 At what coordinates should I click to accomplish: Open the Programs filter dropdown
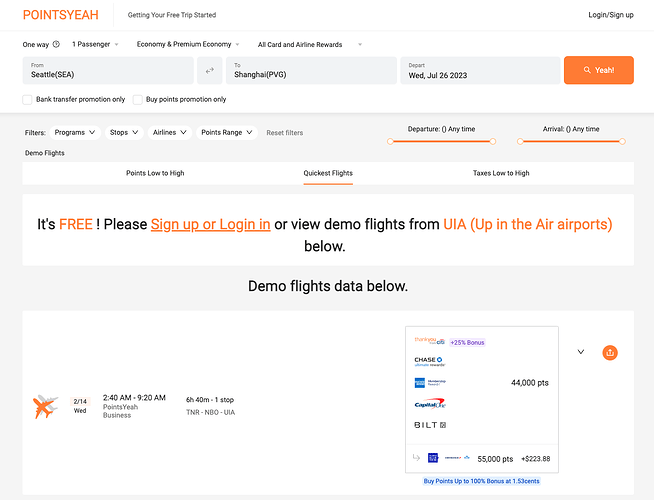pyautogui.click(x=75, y=133)
